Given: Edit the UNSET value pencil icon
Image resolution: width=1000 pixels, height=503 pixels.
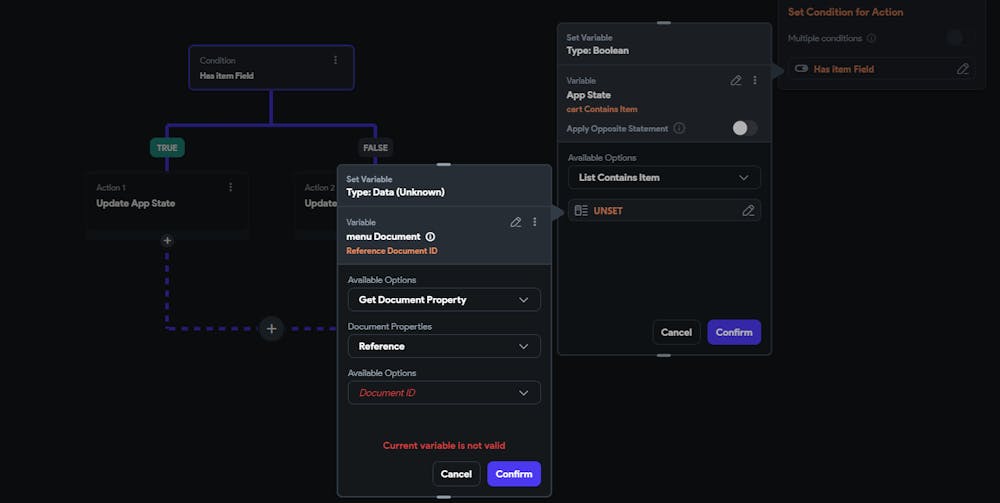Looking at the screenshot, I should [x=748, y=210].
